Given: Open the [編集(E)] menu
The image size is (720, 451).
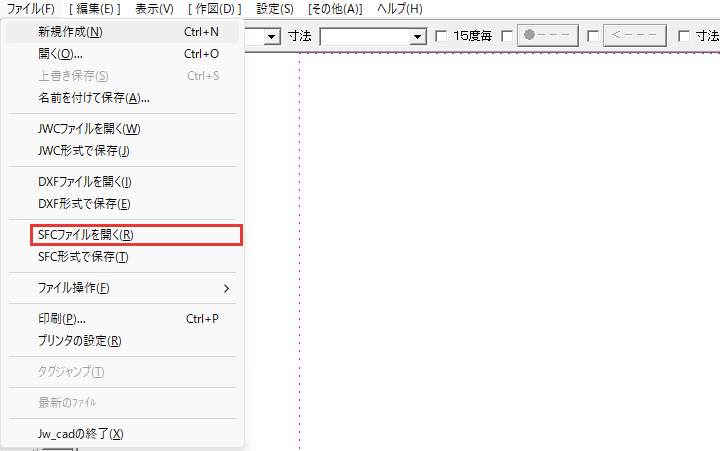Looking at the screenshot, I should click(x=95, y=9).
